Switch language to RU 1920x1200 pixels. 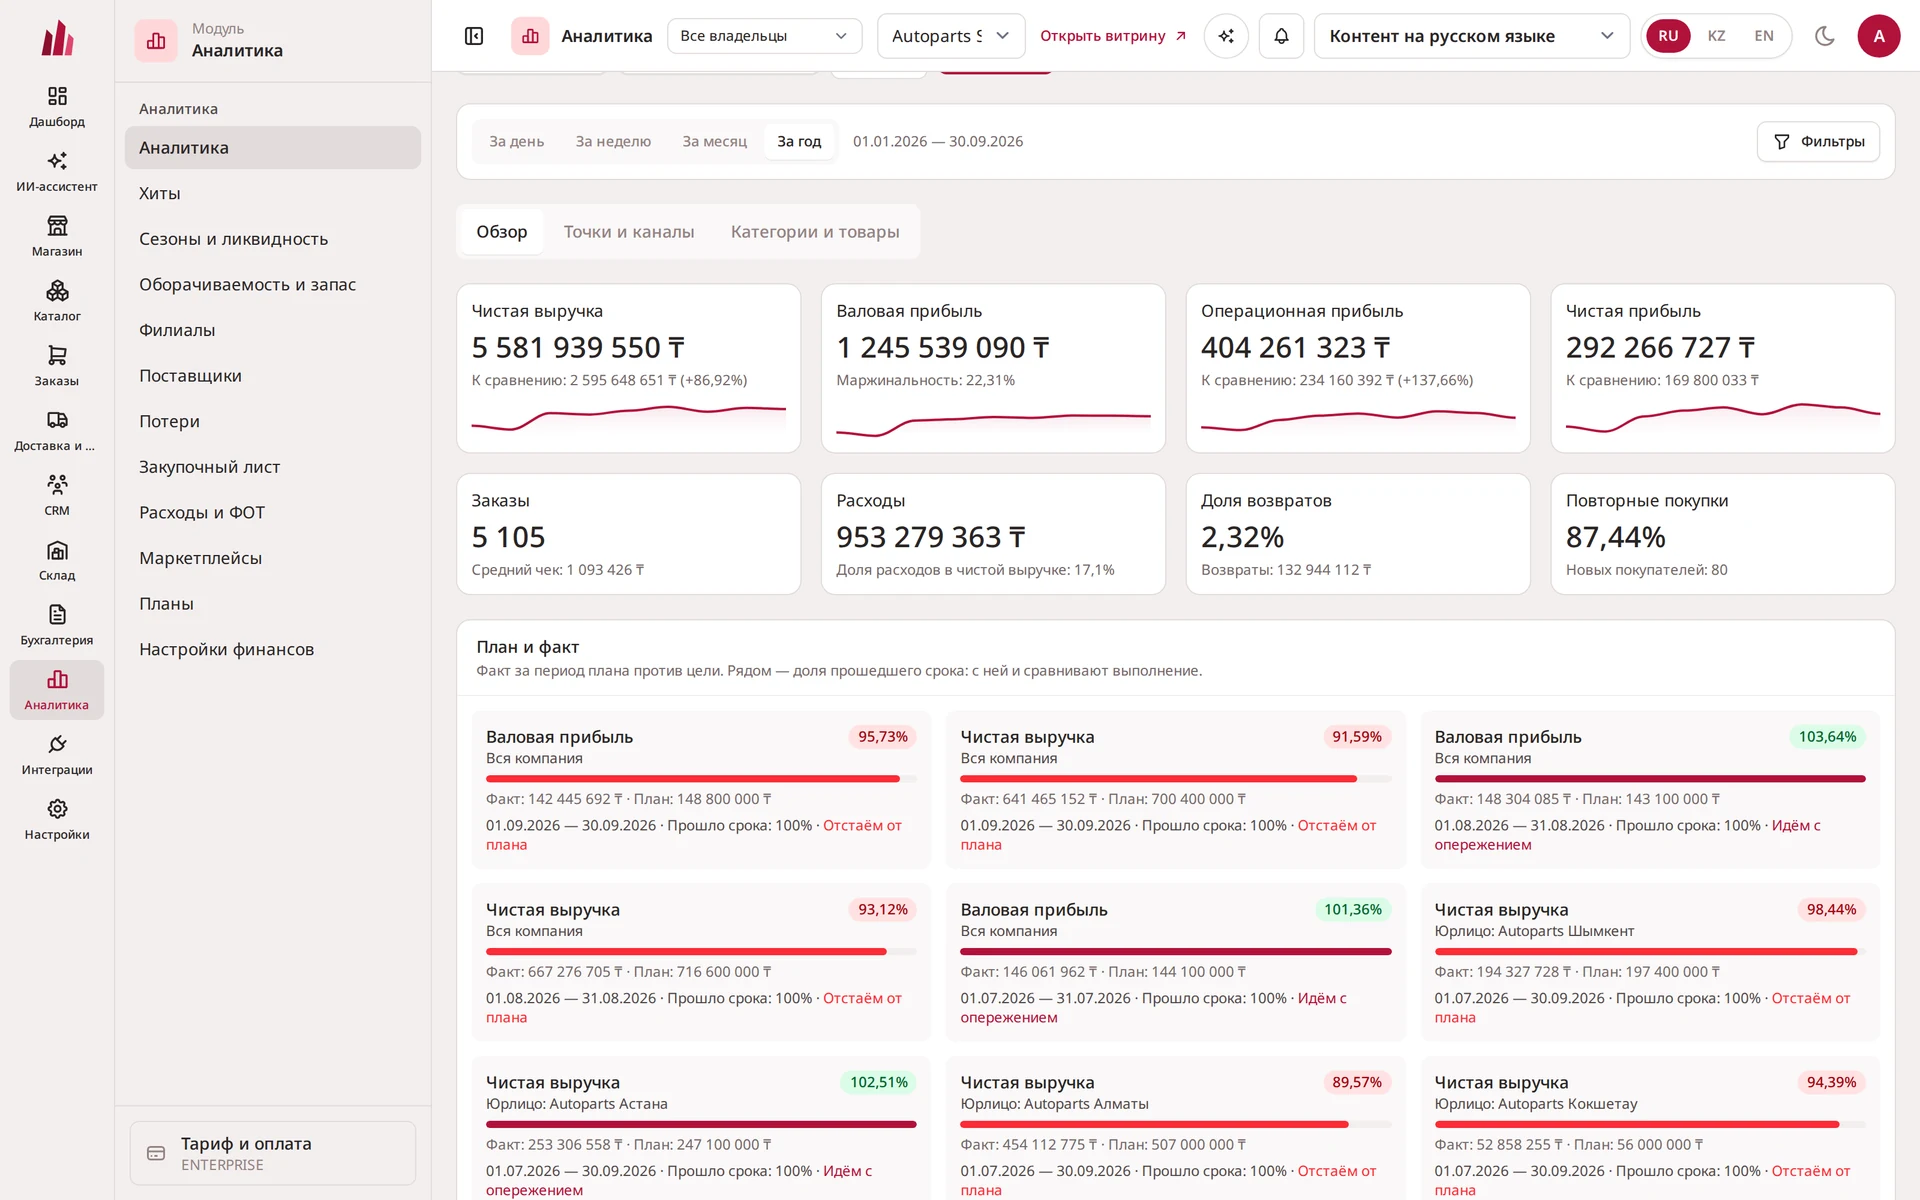pyautogui.click(x=1668, y=36)
